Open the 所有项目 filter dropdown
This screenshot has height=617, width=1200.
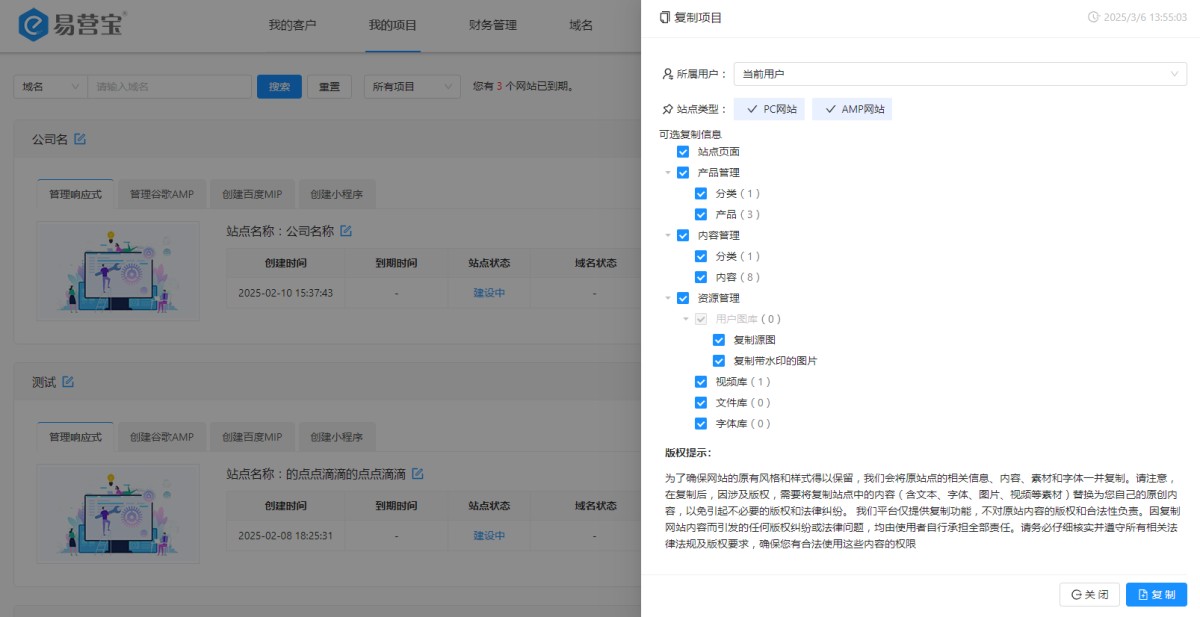click(413, 87)
